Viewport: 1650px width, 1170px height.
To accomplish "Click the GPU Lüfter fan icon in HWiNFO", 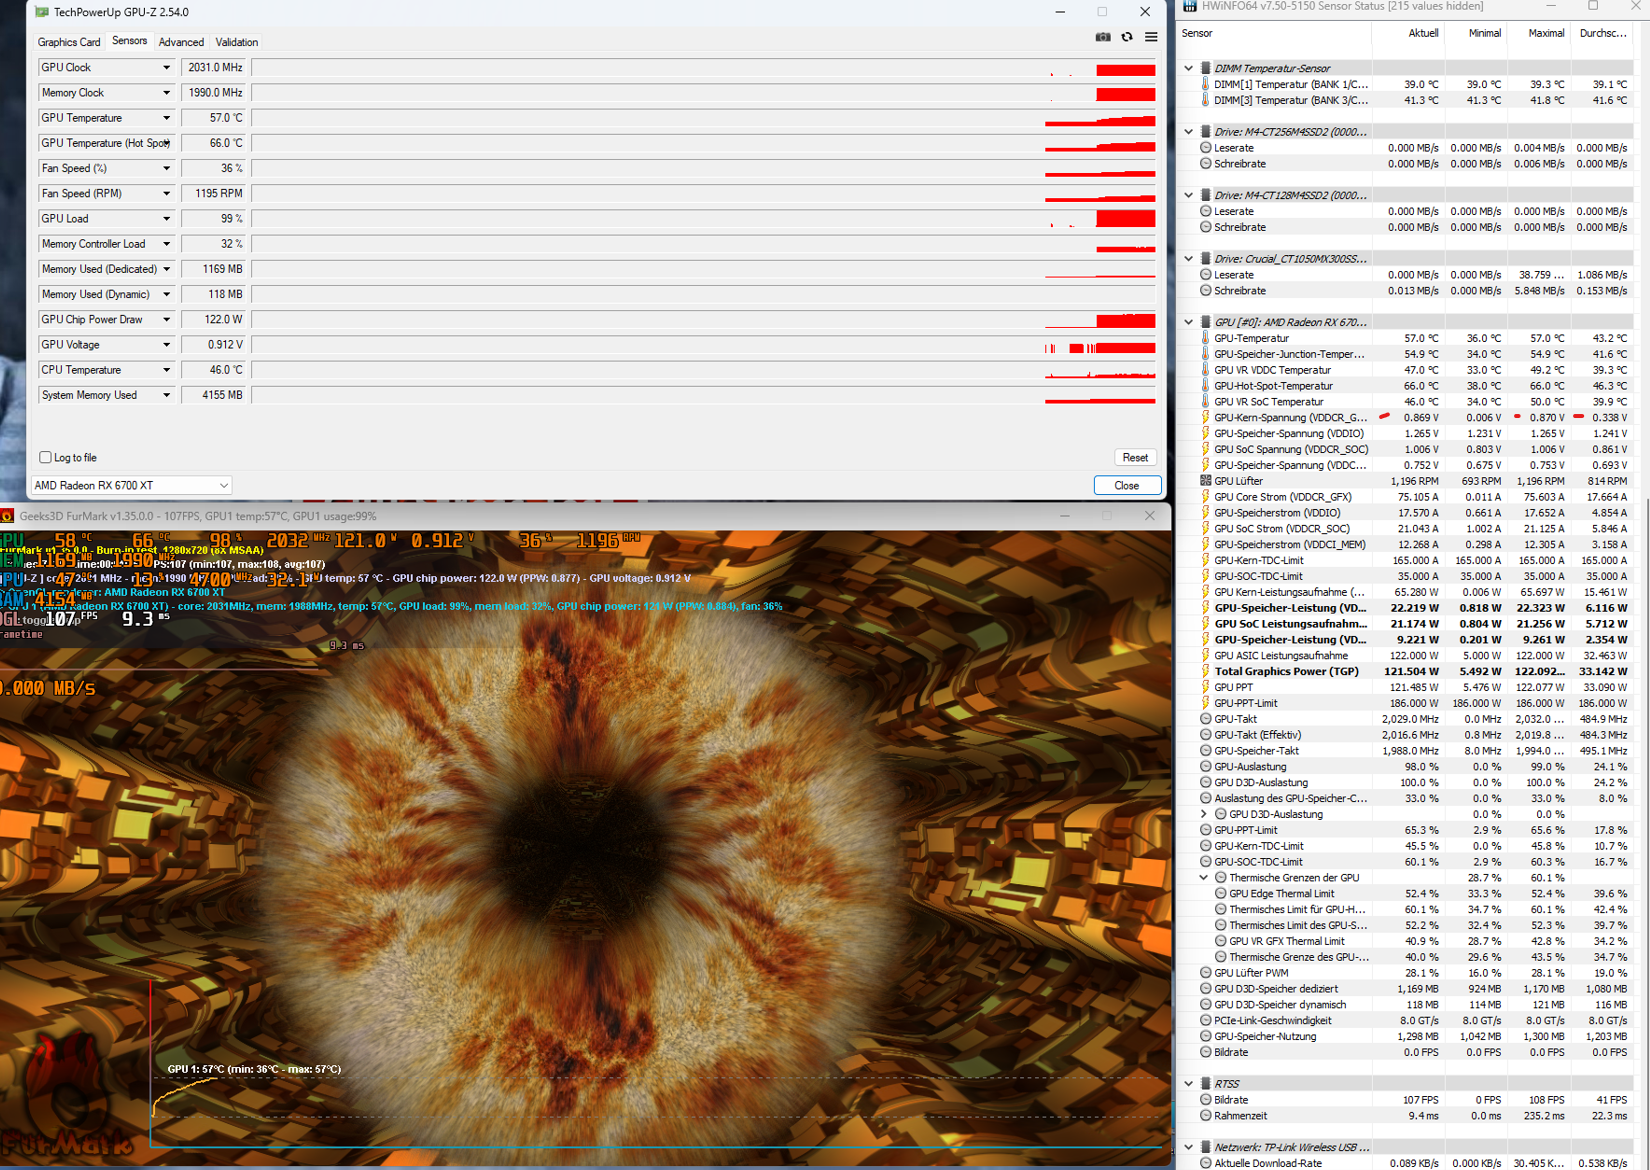I will click(1205, 481).
